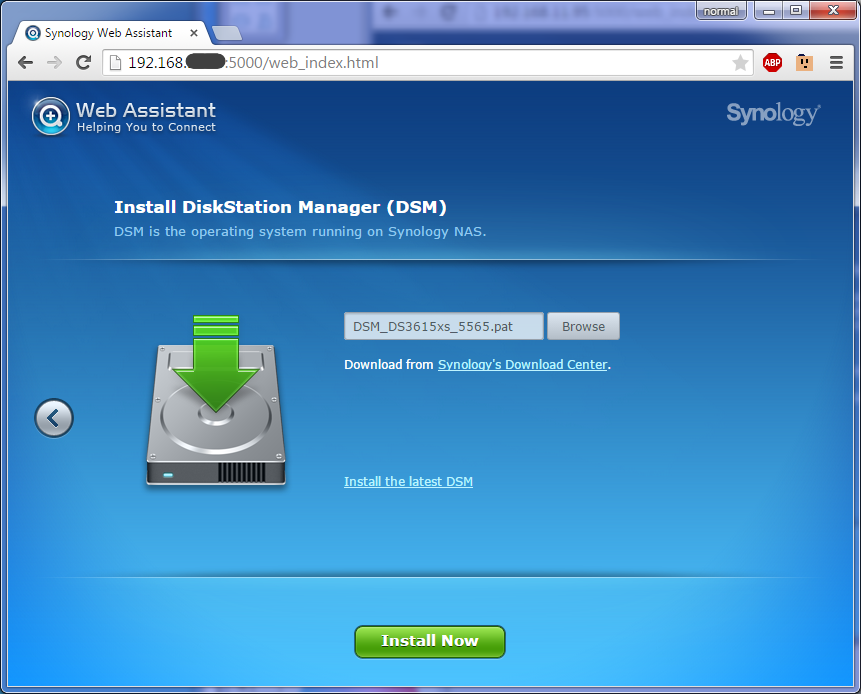Click the Synology brand logo
Screen dimensions: 861x694
point(773,114)
